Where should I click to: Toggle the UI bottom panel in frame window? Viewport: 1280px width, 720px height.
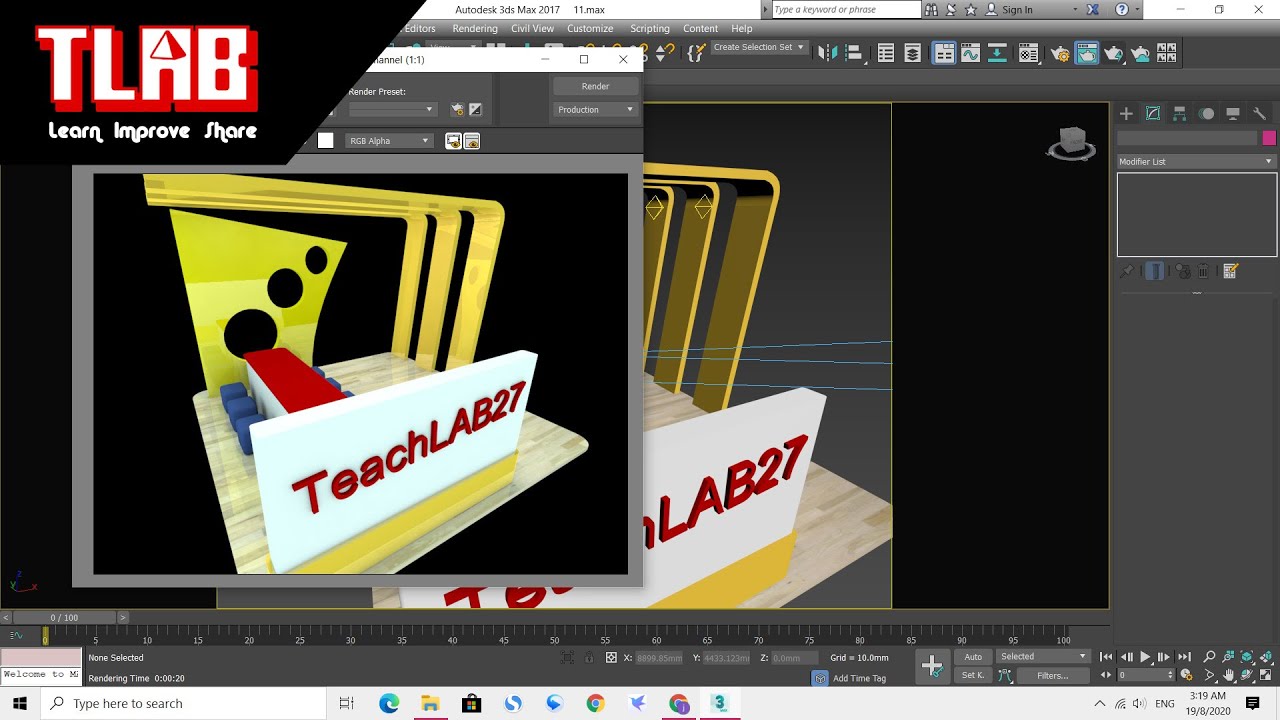pyautogui.click(x=472, y=141)
